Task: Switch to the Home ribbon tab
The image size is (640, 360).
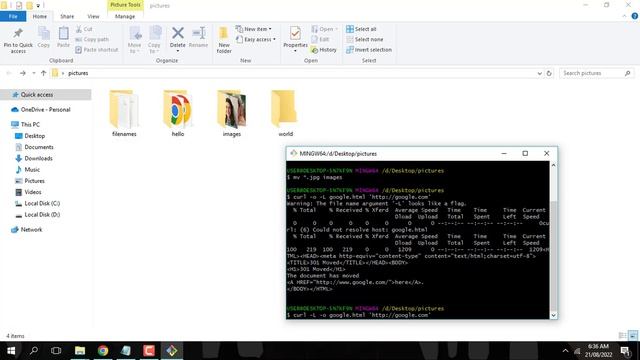Action: [x=40, y=16]
